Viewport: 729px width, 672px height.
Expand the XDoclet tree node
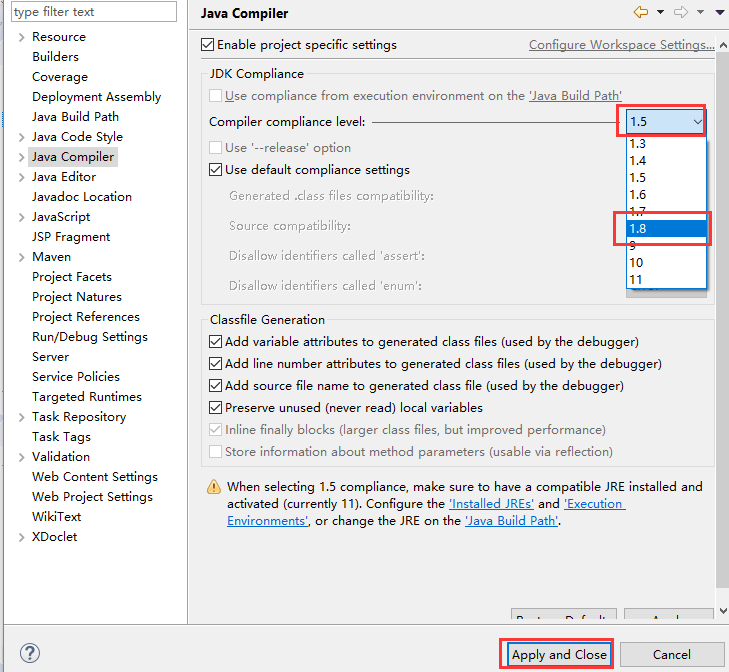[21, 537]
